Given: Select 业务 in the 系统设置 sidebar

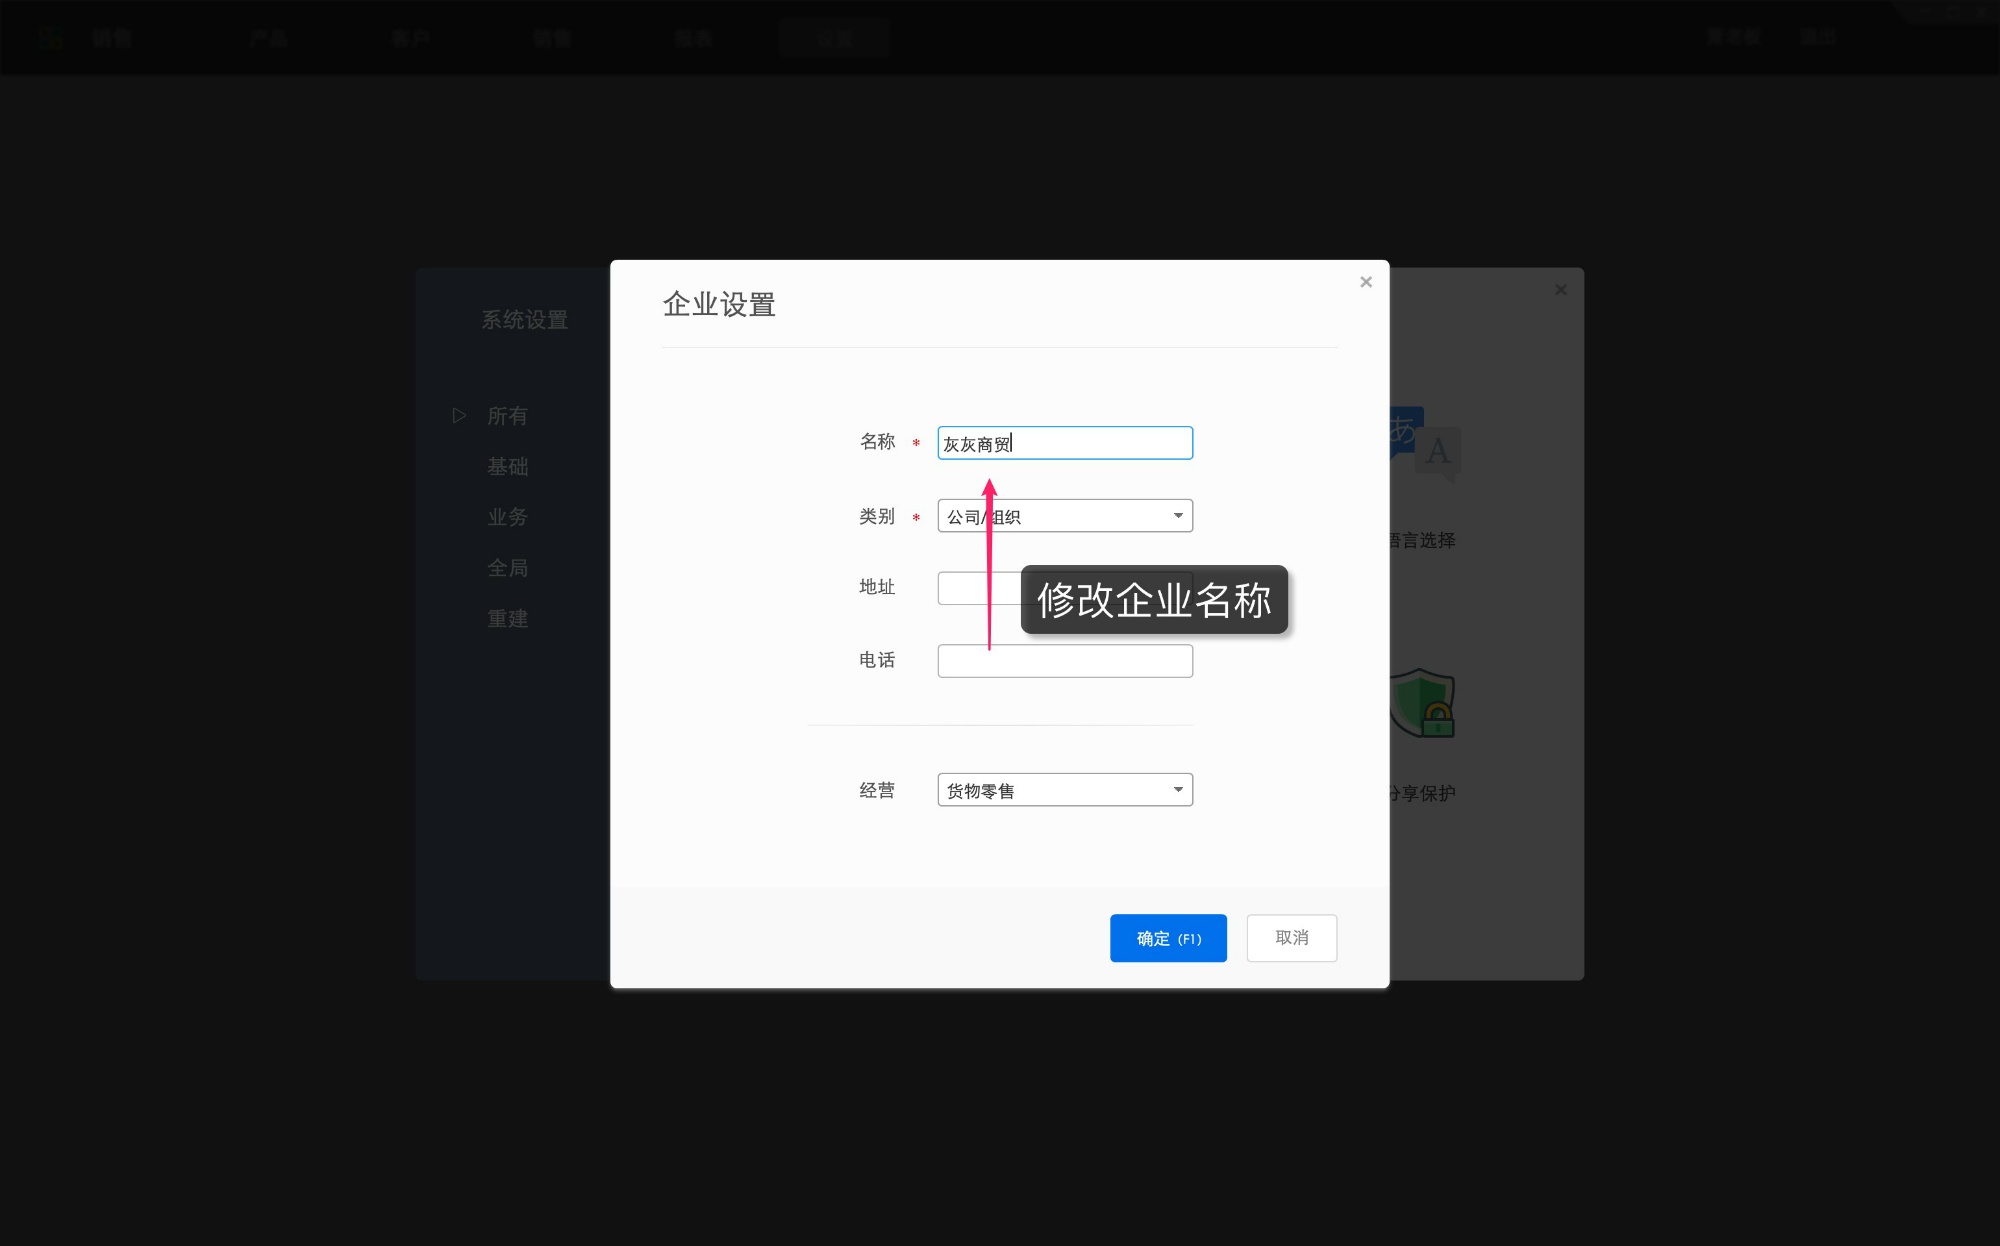Looking at the screenshot, I should pyautogui.click(x=507, y=517).
